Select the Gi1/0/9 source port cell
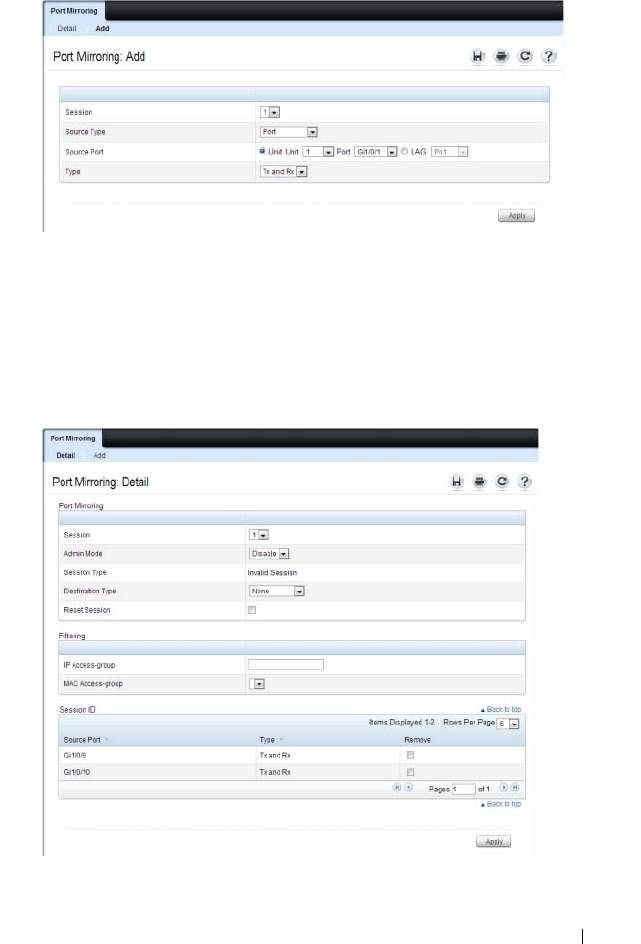Screen dimensions: 641x944 point(75,755)
